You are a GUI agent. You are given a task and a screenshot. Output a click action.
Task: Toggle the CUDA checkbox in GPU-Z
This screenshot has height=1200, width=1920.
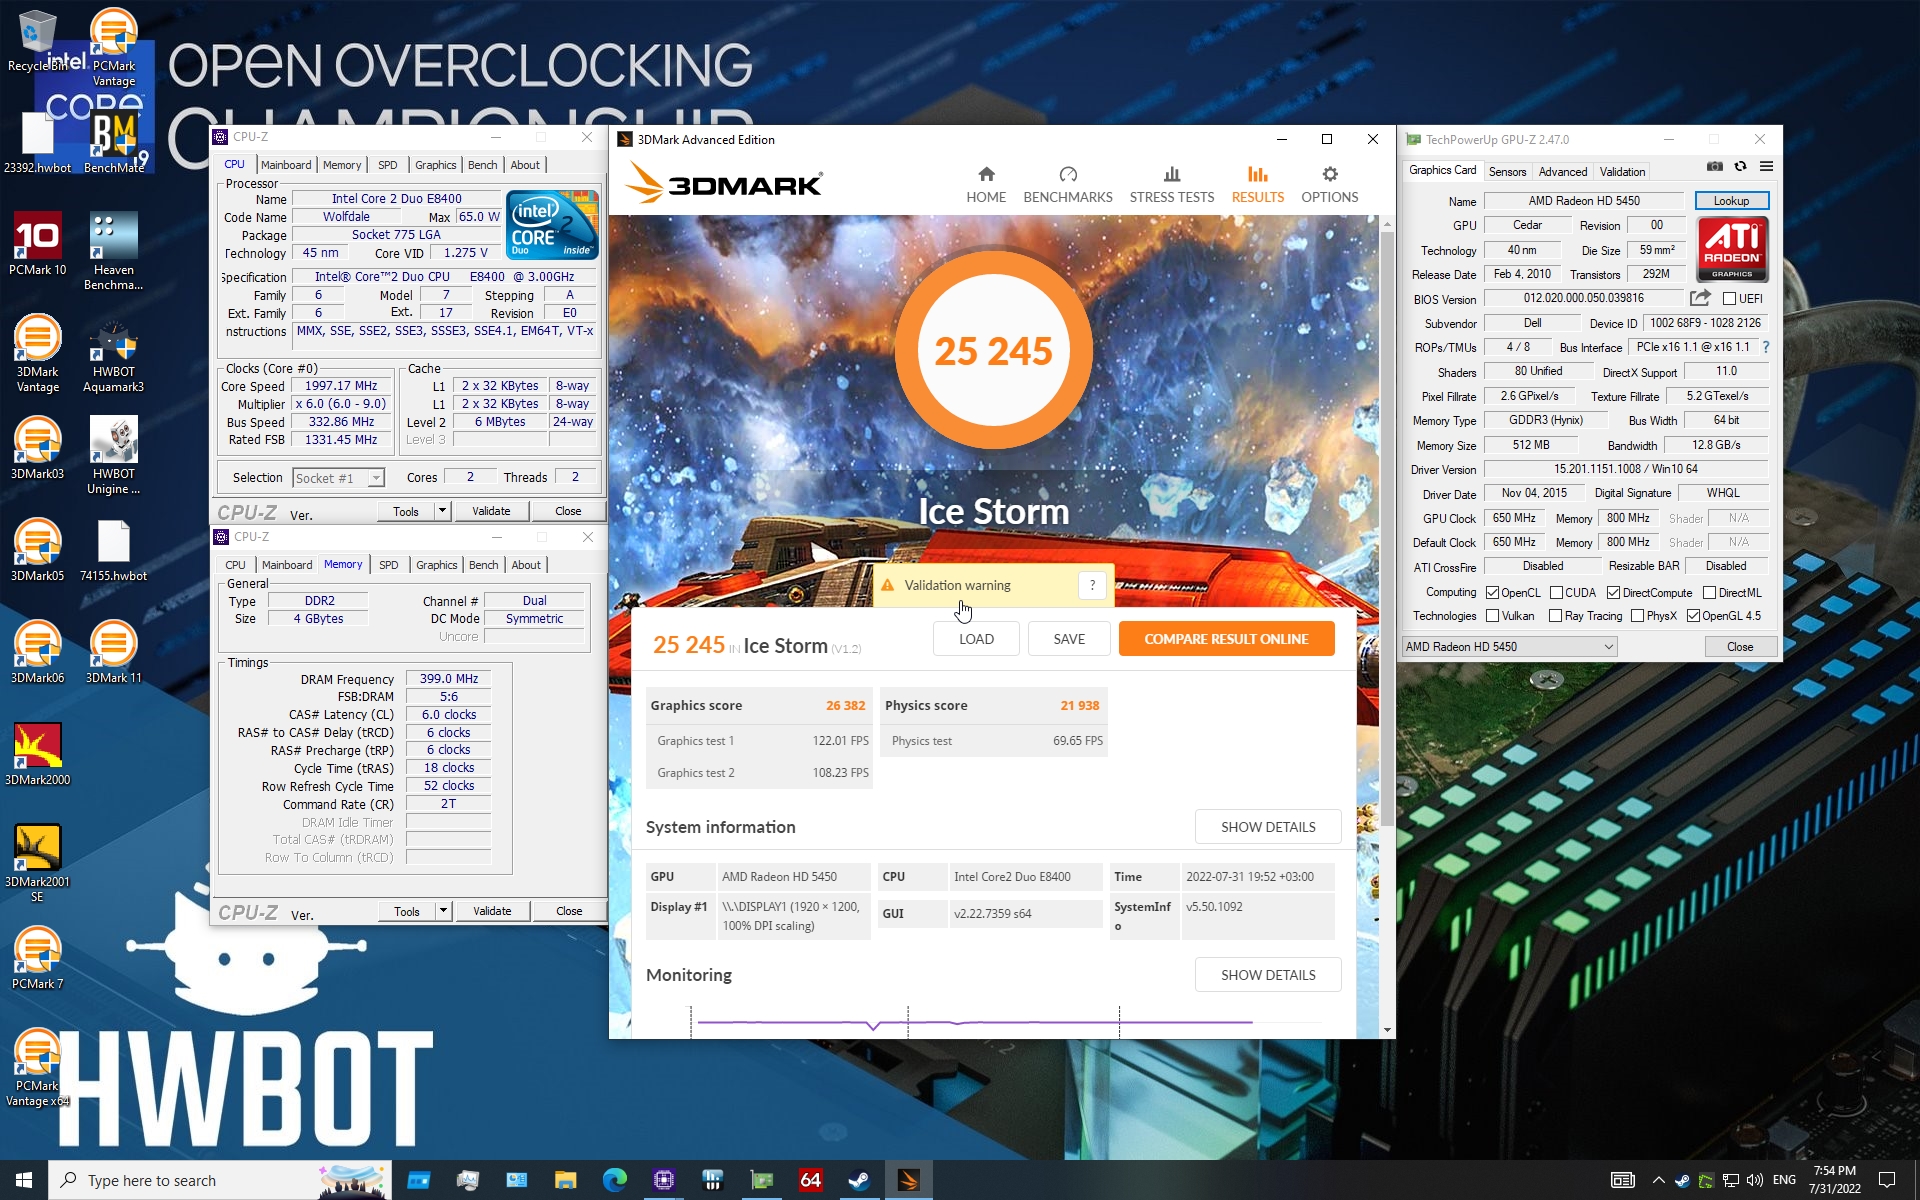click(1556, 593)
